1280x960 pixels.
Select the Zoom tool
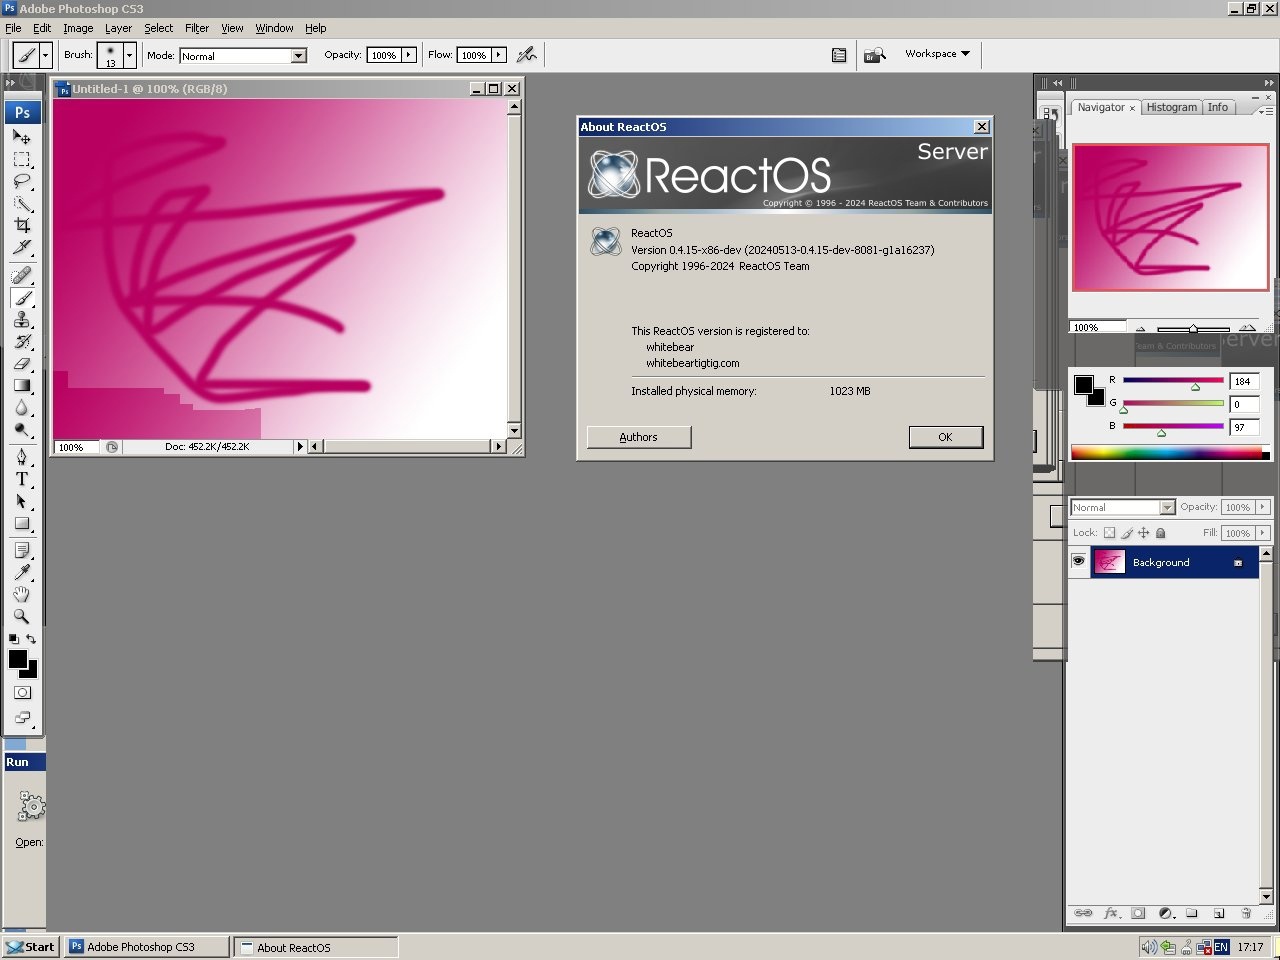[x=22, y=617]
